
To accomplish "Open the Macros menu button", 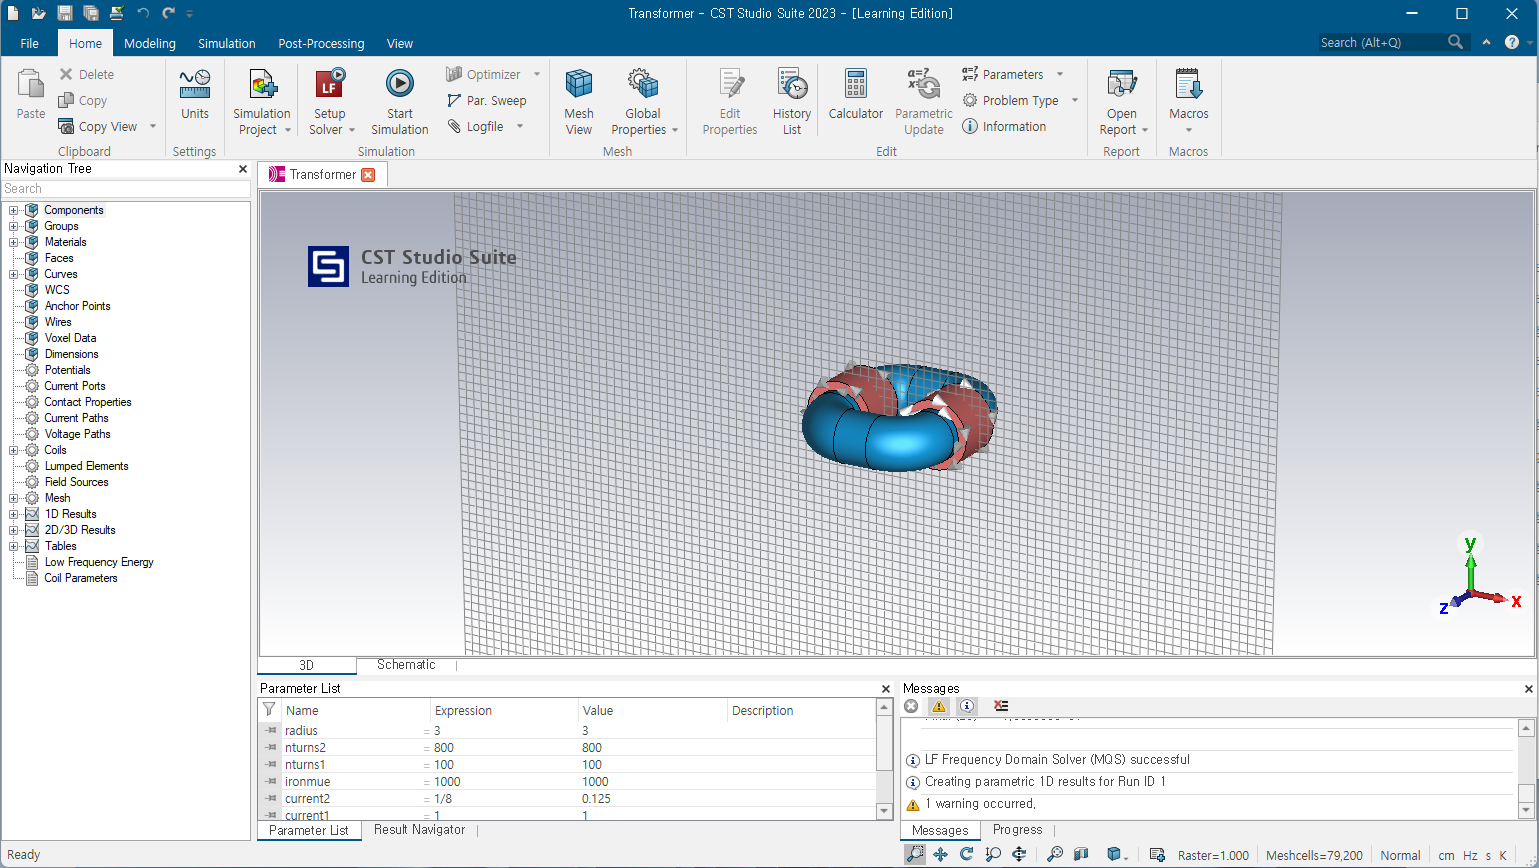I will click(1189, 102).
